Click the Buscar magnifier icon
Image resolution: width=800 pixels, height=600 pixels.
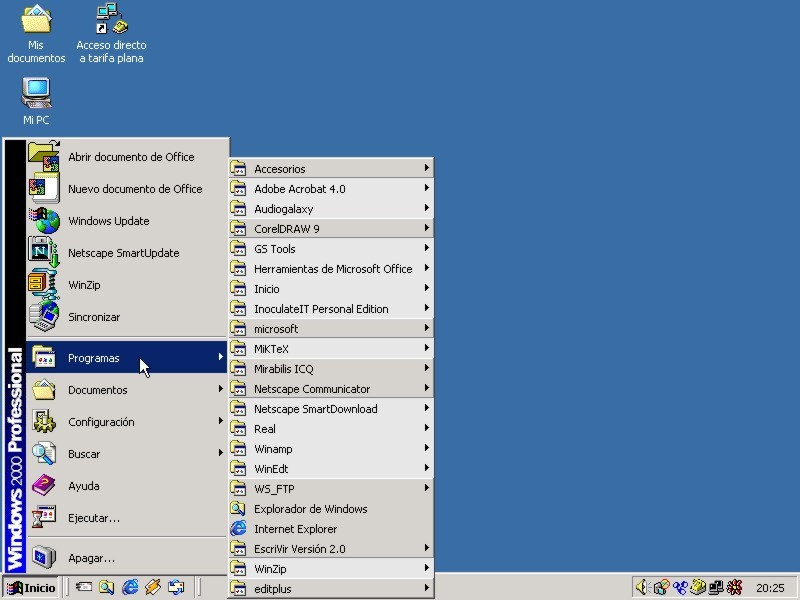(x=44, y=454)
